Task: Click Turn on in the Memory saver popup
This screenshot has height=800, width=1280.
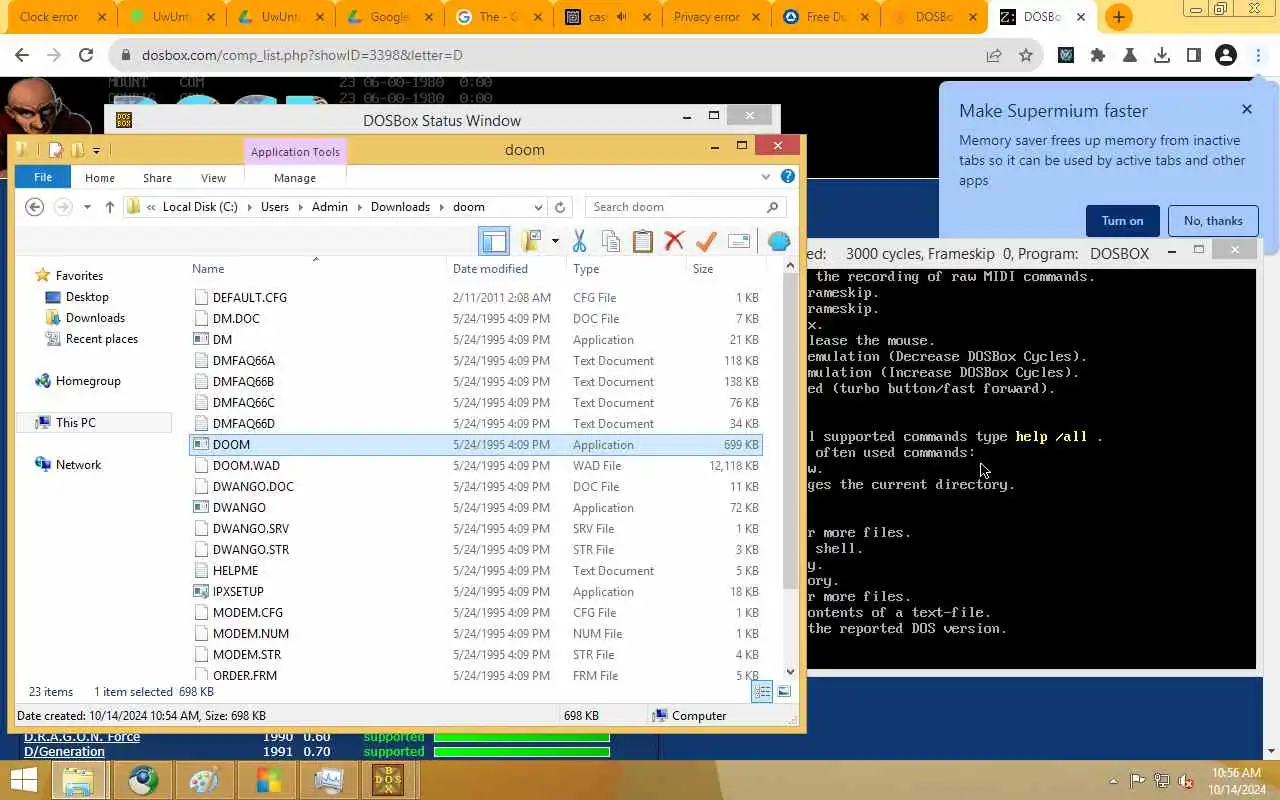Action: (x=1122, y=221)
